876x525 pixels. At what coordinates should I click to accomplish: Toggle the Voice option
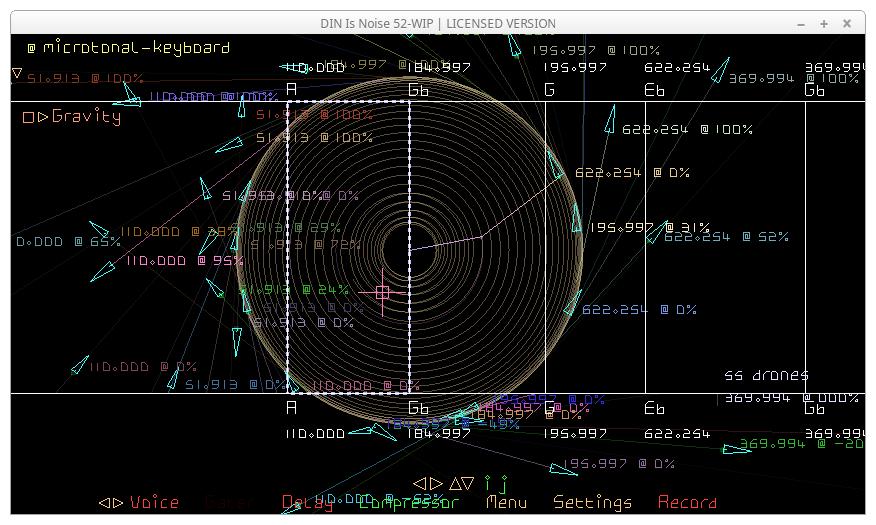pyautogui.click(x=154, y=503)
